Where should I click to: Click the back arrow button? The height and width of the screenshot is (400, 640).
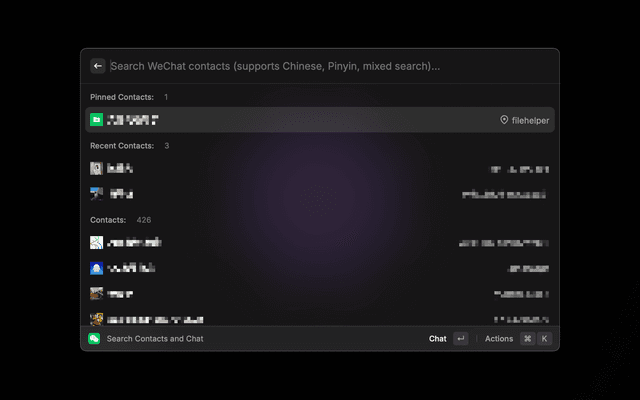click(98, 66)
